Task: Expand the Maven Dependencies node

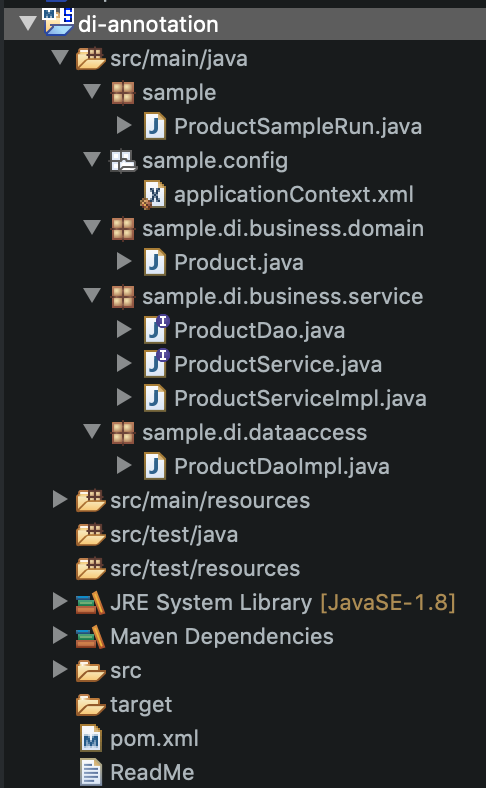Action: point(60,636)
